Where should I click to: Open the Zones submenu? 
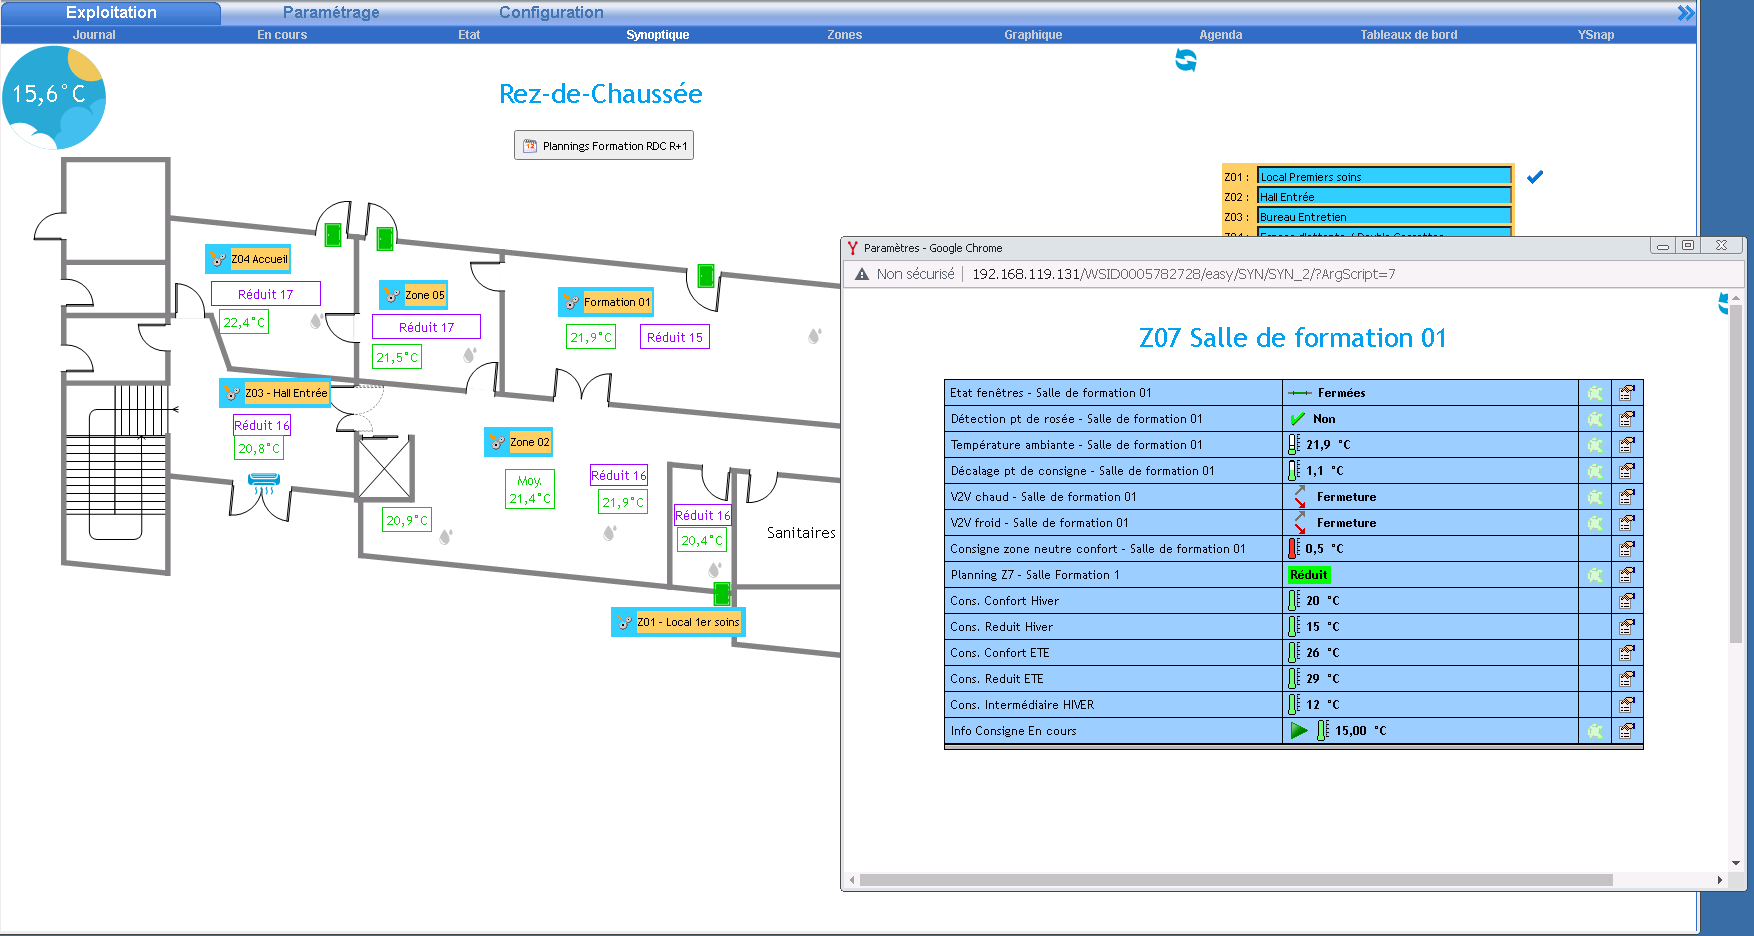[845, 35]
